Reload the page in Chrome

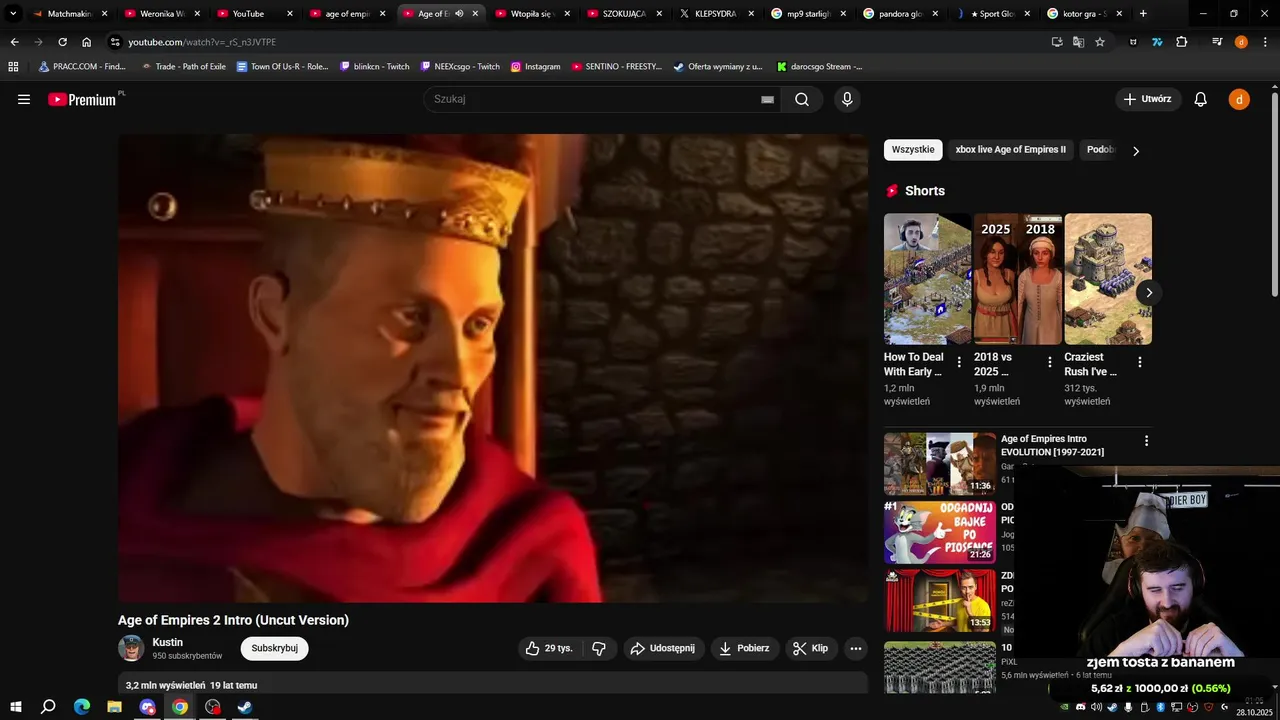pyautogui.click(x=62, y=42)
